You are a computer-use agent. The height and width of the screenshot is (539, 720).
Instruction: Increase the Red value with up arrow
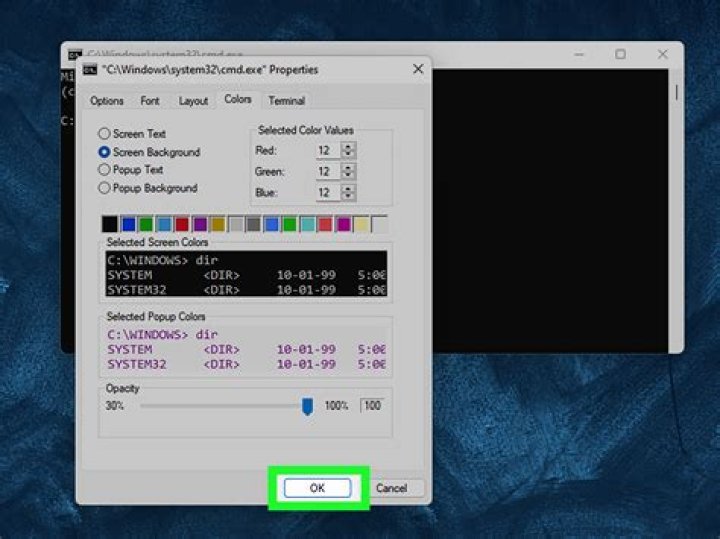[348, 146]
